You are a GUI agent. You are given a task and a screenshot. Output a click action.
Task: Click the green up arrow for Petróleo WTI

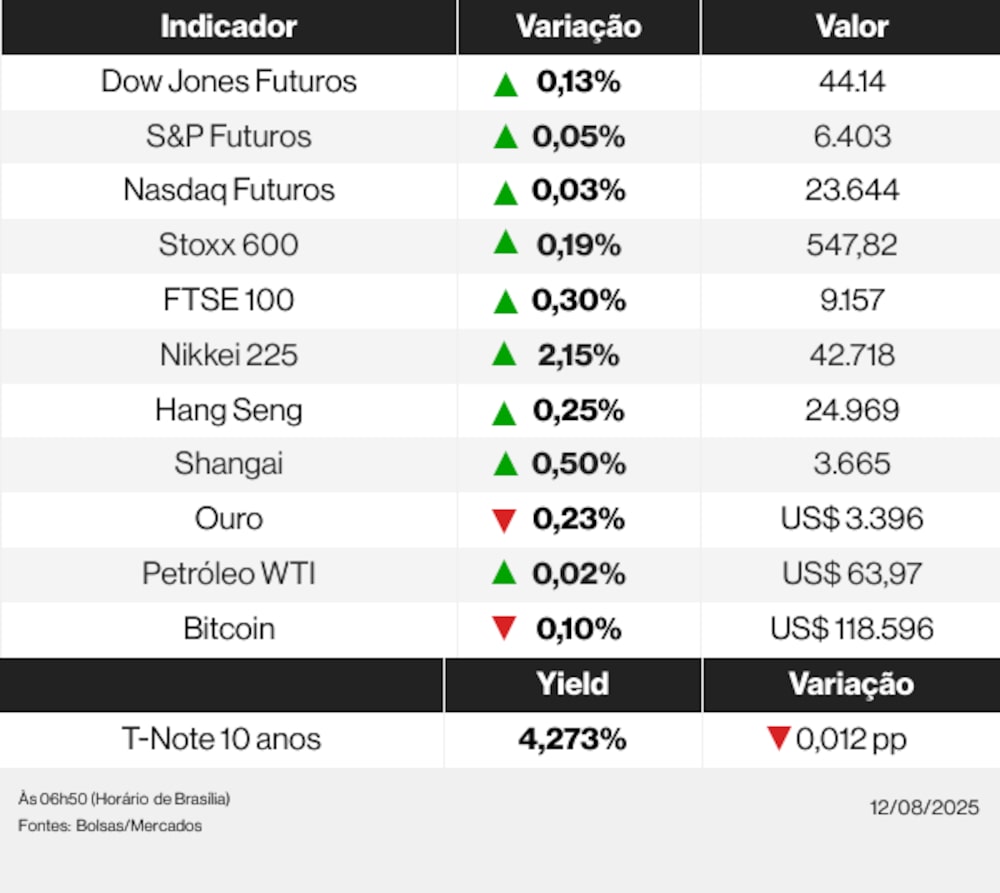point(505,573)
